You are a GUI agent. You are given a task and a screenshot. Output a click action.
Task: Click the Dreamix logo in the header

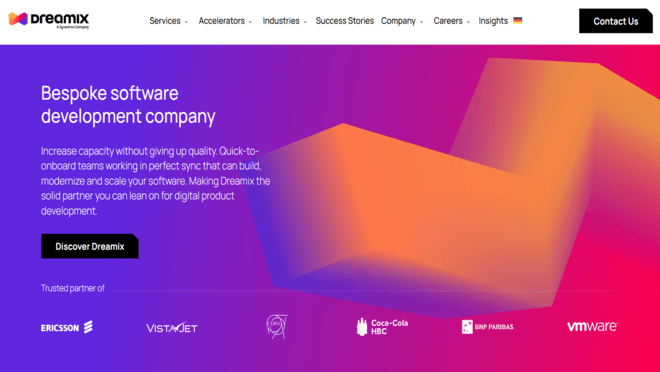[49, 20]
